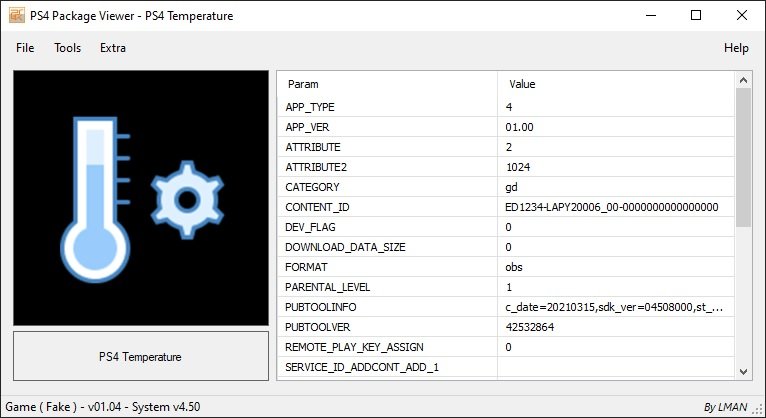Open the Extra menu
Screen dimensions: 766x418
click(113, 48)
